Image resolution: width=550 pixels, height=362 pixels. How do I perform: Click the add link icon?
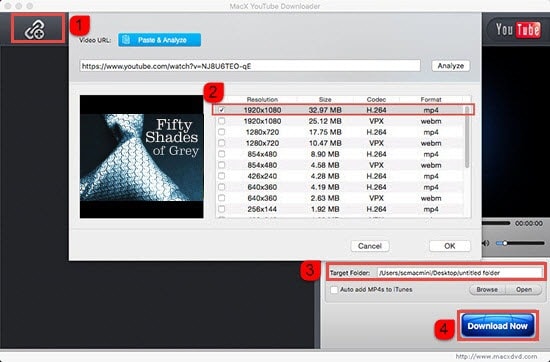coord(35,29)
